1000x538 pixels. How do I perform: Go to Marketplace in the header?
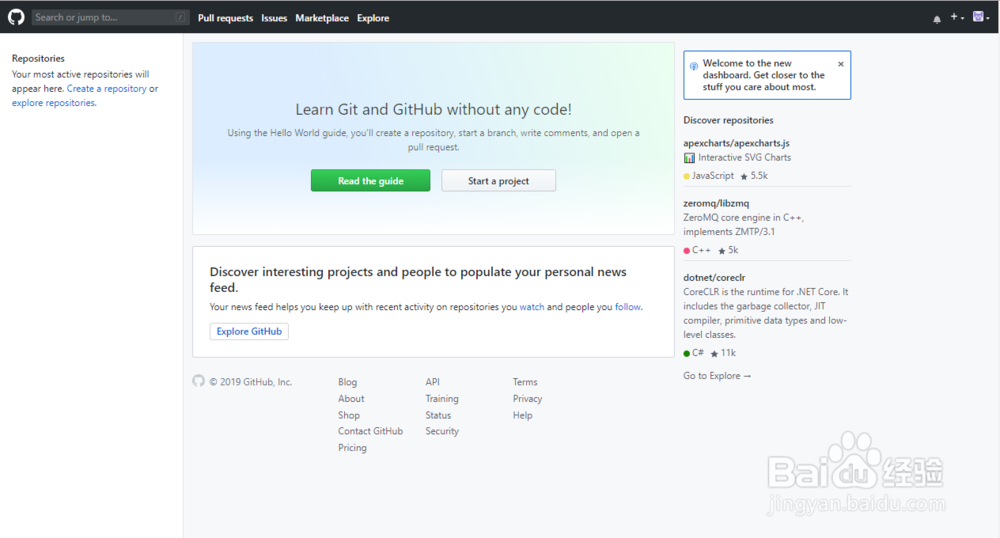point(322,18)
